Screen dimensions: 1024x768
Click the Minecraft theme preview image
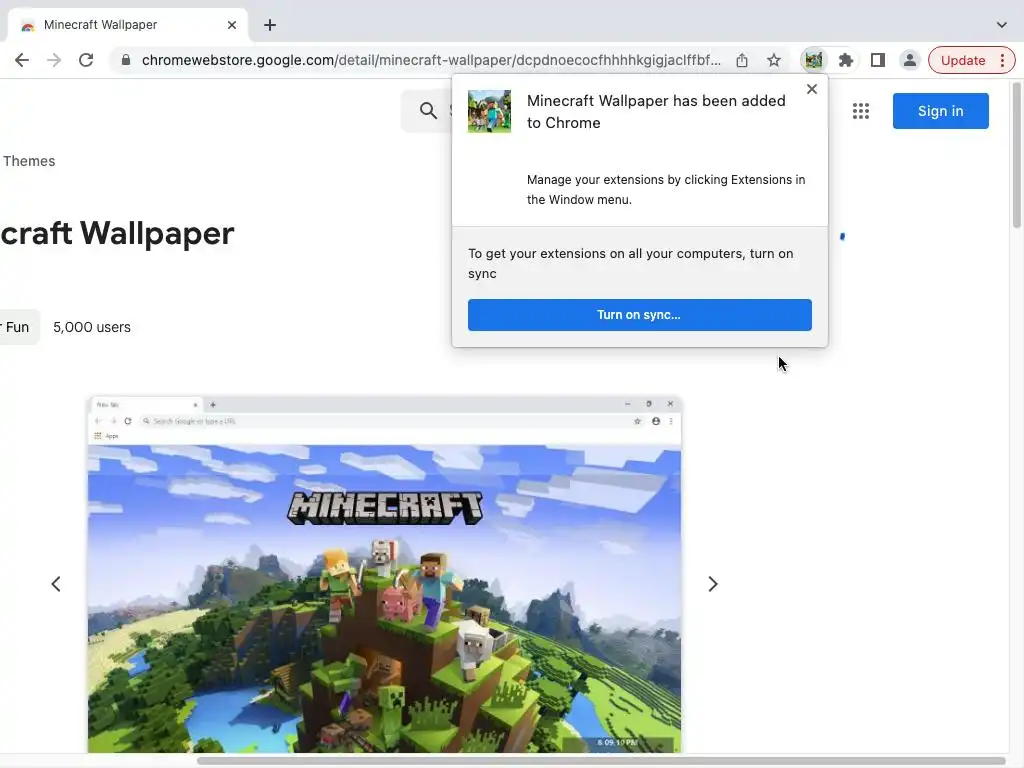coord(385,574)
